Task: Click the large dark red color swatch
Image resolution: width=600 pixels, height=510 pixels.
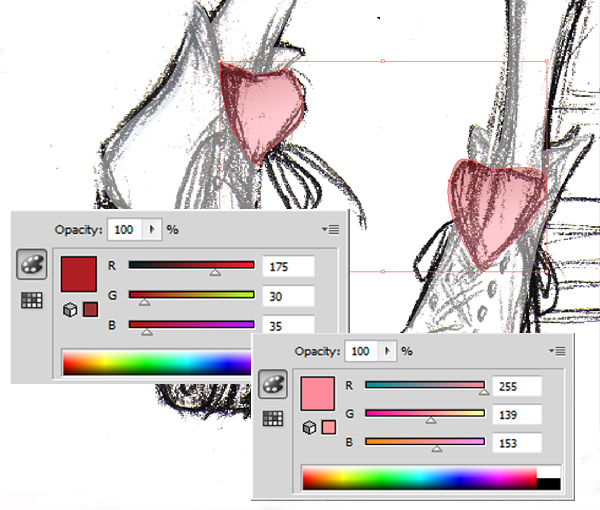Action: (78, 274)
